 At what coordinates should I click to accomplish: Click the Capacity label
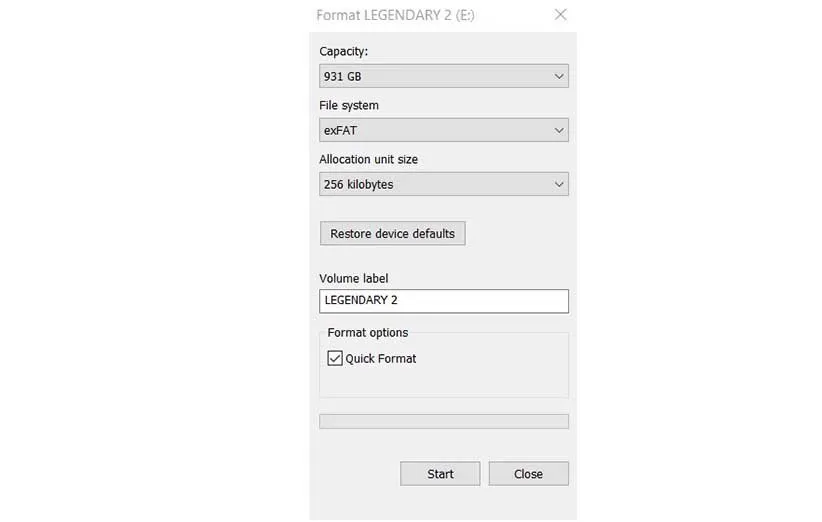coord(344,51)
